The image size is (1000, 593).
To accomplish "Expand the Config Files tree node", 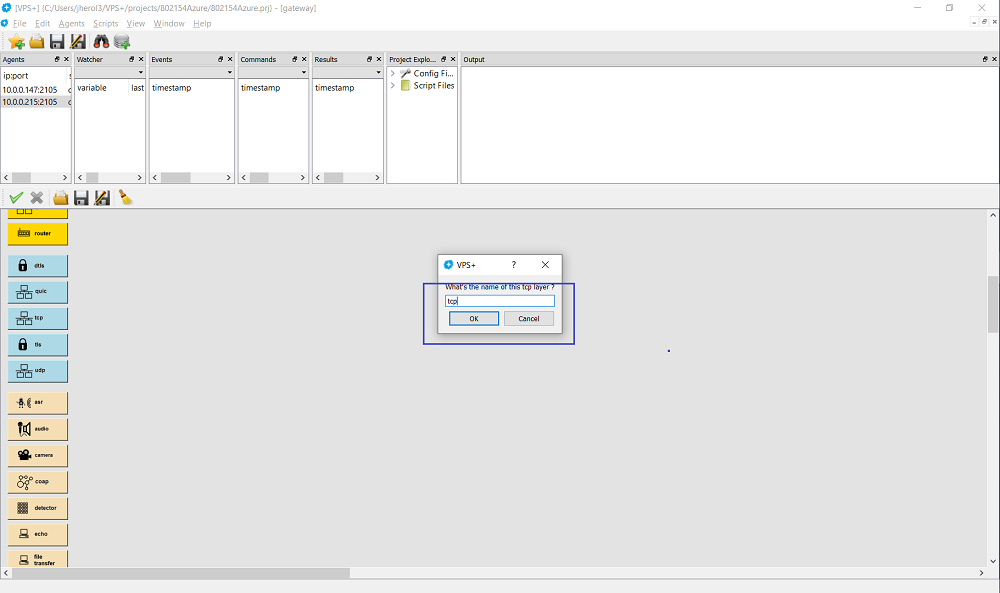I will (393, 74).
